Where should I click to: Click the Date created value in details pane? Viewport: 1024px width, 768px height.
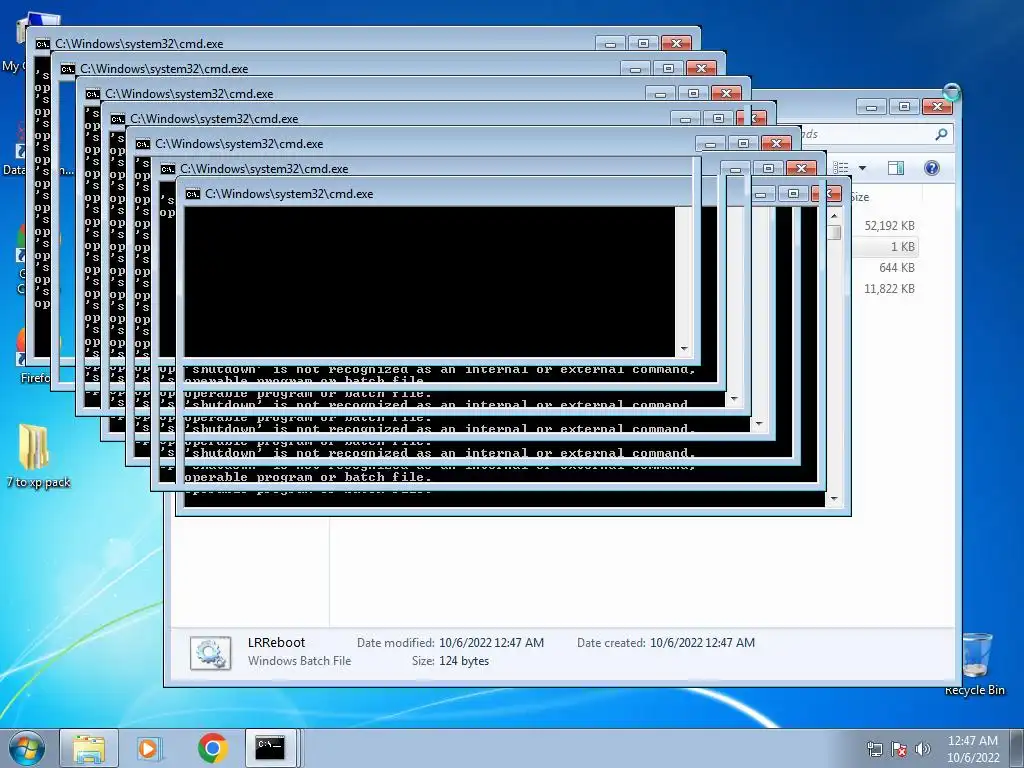(x=702, y=643)
